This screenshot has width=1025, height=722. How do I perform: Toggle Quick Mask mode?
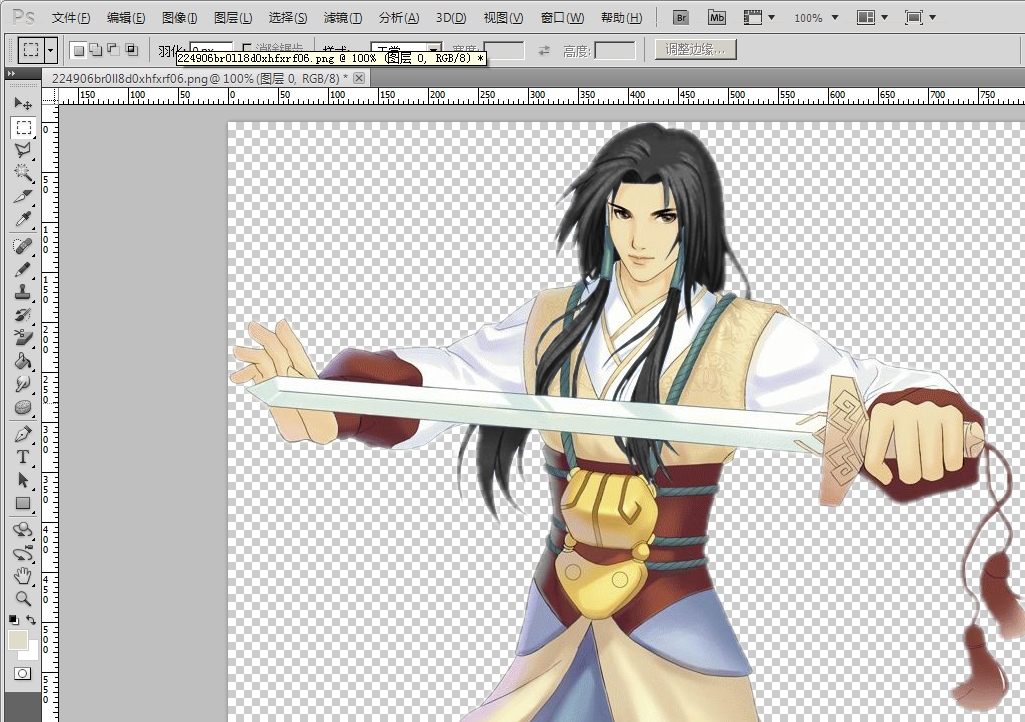(x=22, y=673)
